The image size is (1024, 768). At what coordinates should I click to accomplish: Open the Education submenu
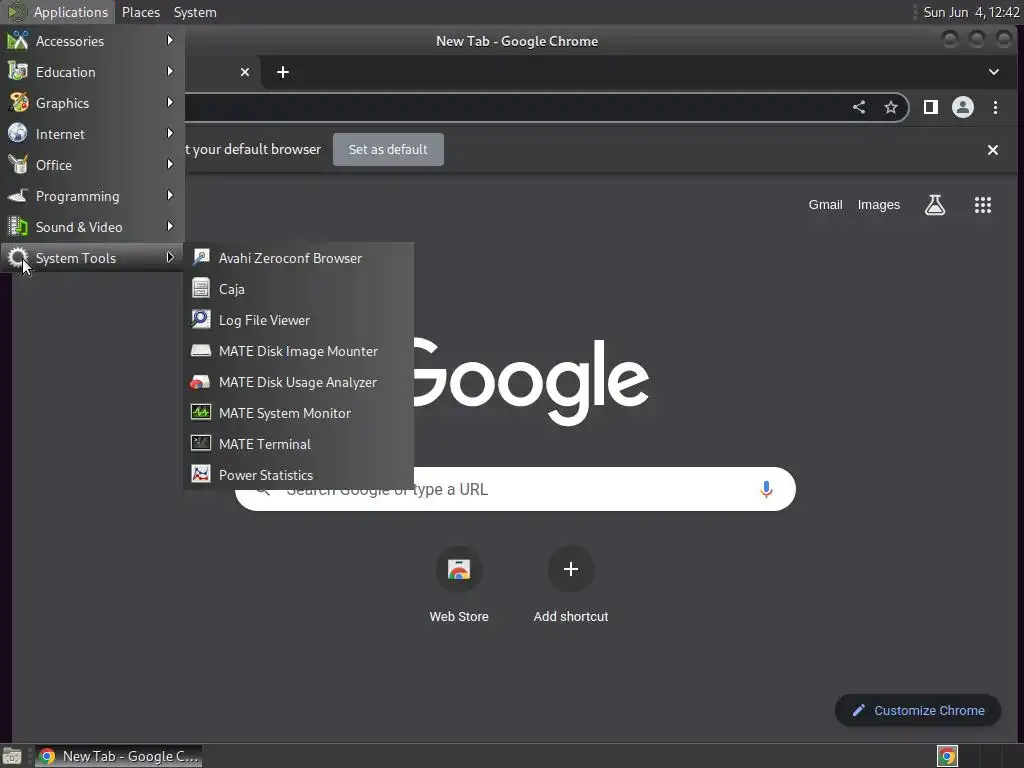pos(92,72)
